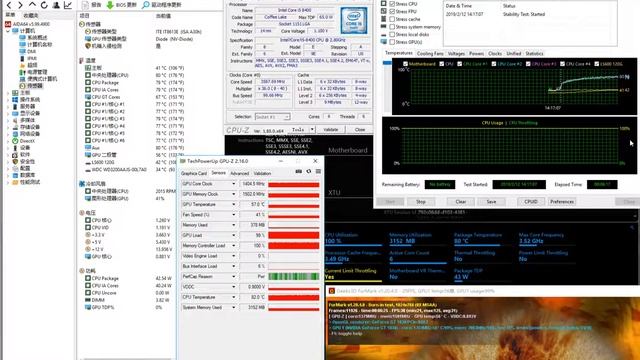The height and width of the screenshot is (360, 640).
Task: Click the AIDA64 refresh icon
Action: (x=44, y=5)
